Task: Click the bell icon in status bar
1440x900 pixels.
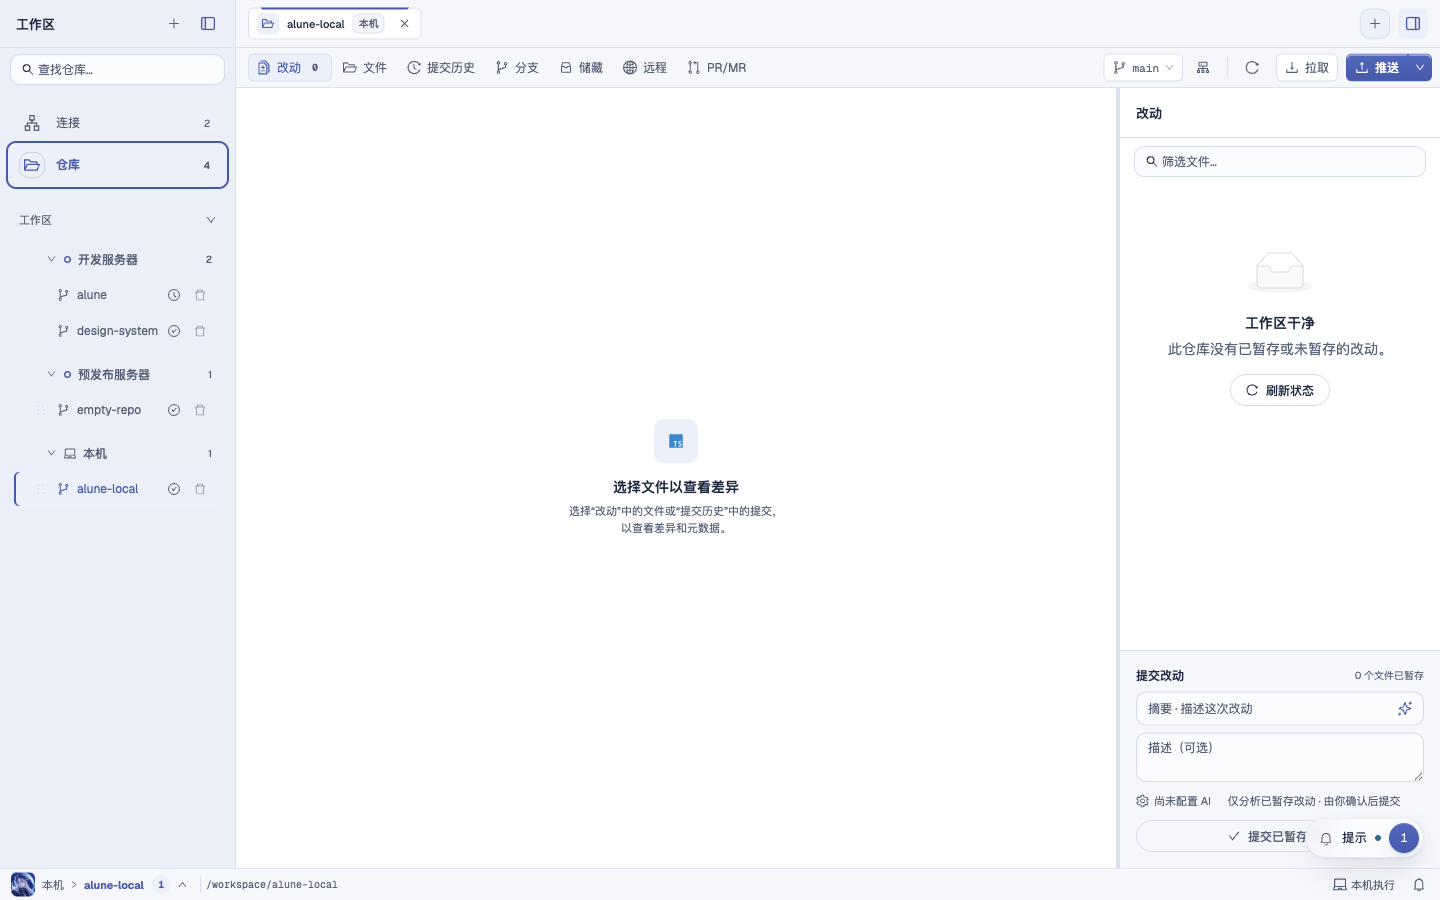Action: [1419, 885]
